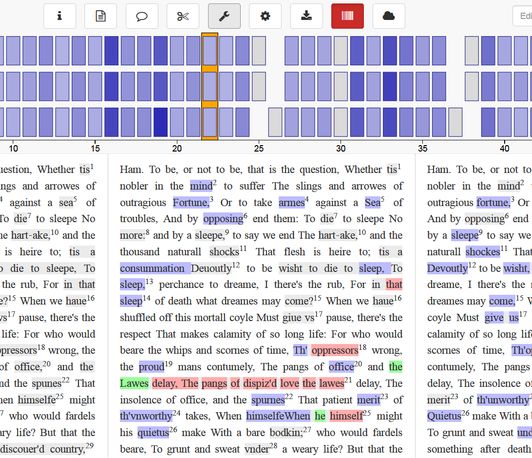Select top-row heatmap cell at segment 19

pos(160,51)
